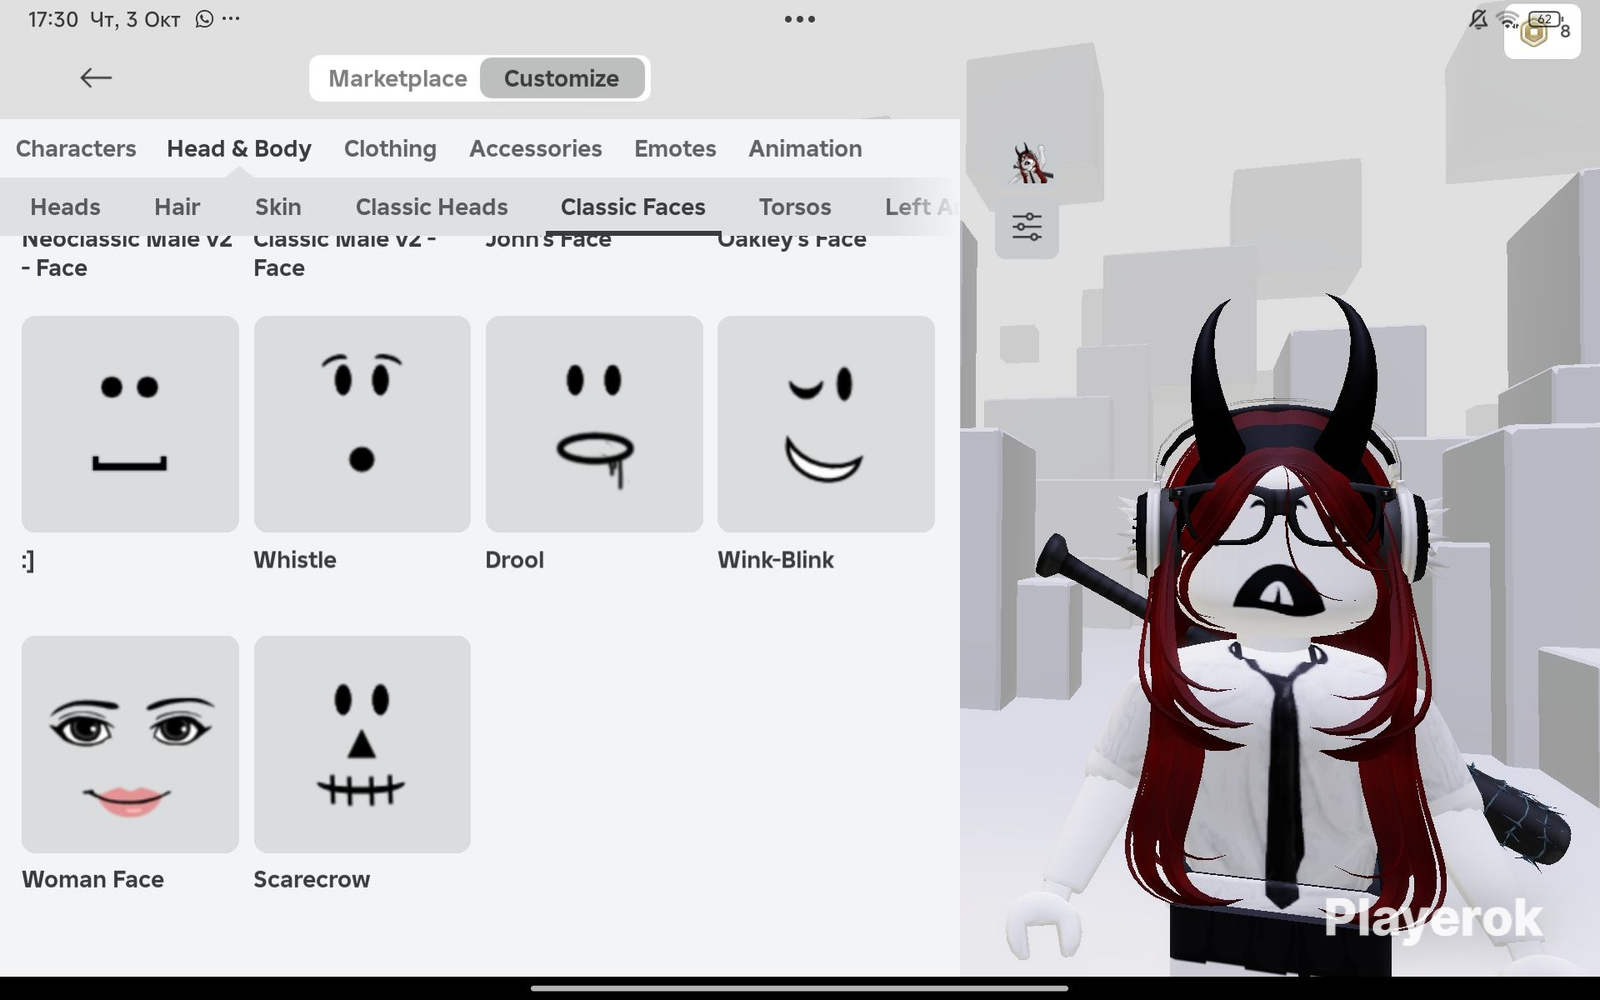Open the Animation tab
This screenshot has height=1000, width=1600.
(x=805, y=149)
